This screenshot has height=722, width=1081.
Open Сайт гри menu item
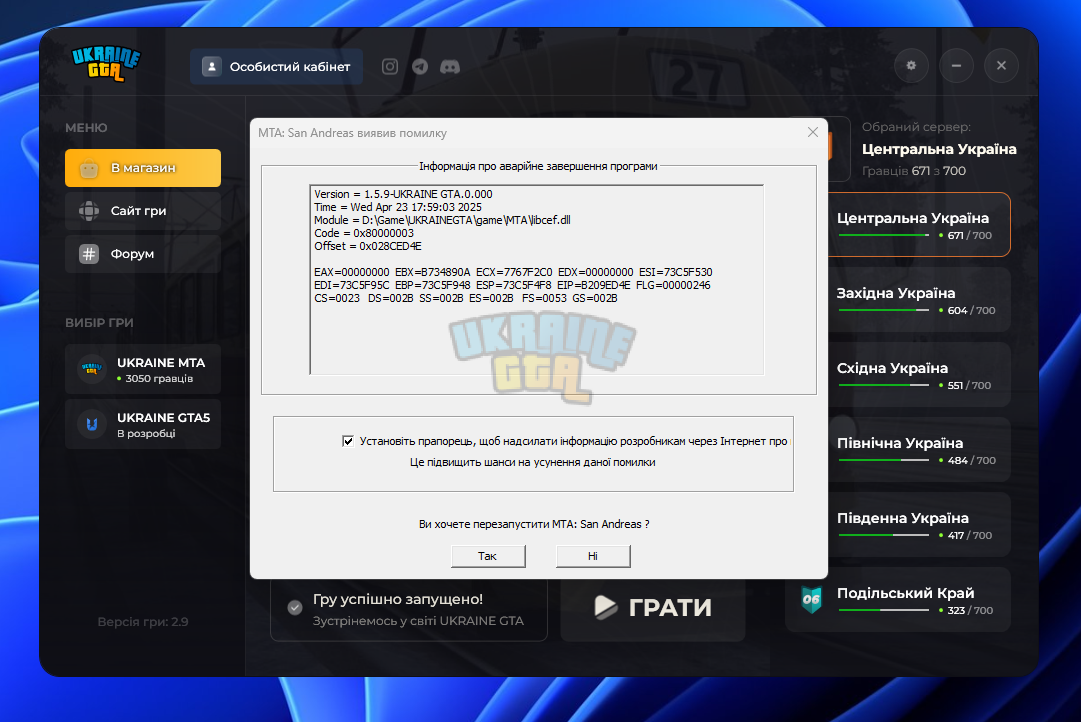pos(143,211)
